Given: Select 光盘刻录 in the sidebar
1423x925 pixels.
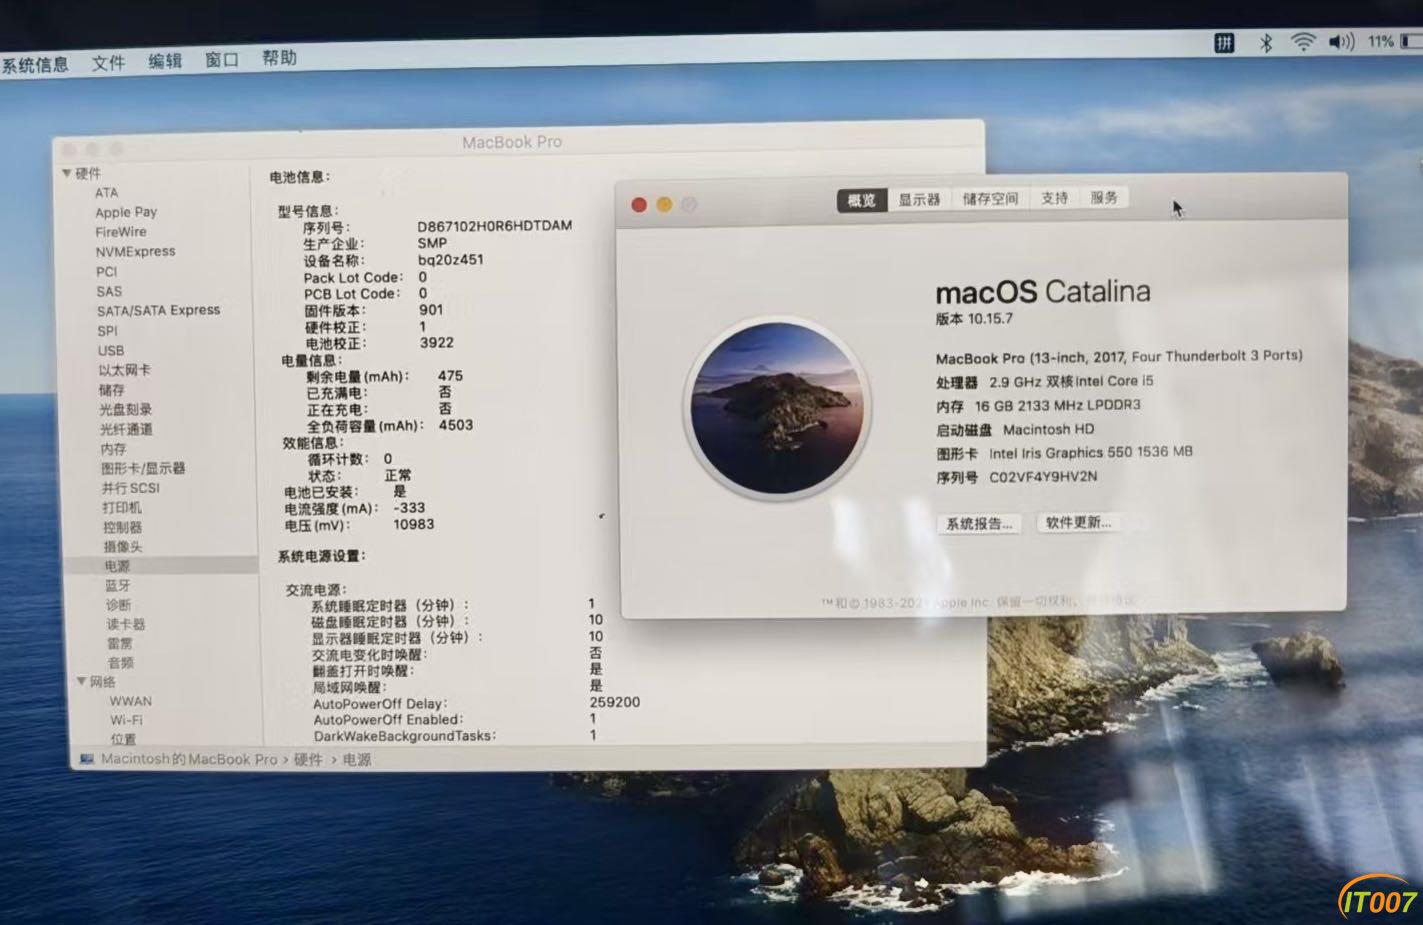Looking at the screenshot, I should click(126, 410).
